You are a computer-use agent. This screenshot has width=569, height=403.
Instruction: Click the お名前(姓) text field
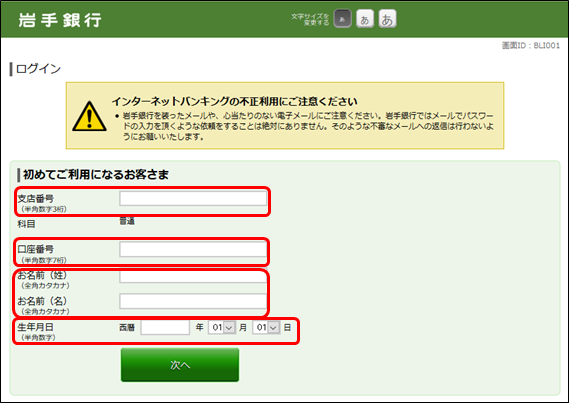click(193, 277)
